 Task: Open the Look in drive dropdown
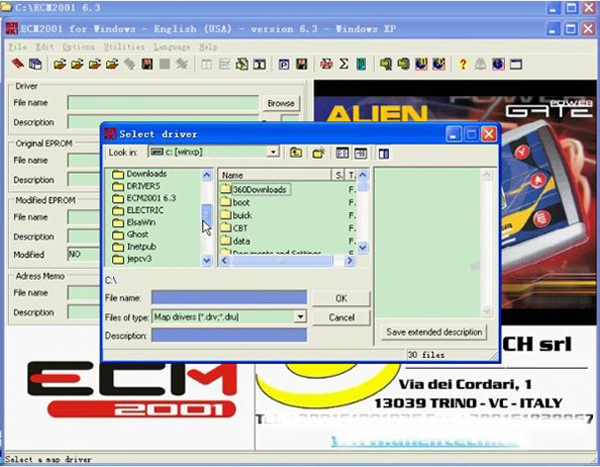[273, 152]
